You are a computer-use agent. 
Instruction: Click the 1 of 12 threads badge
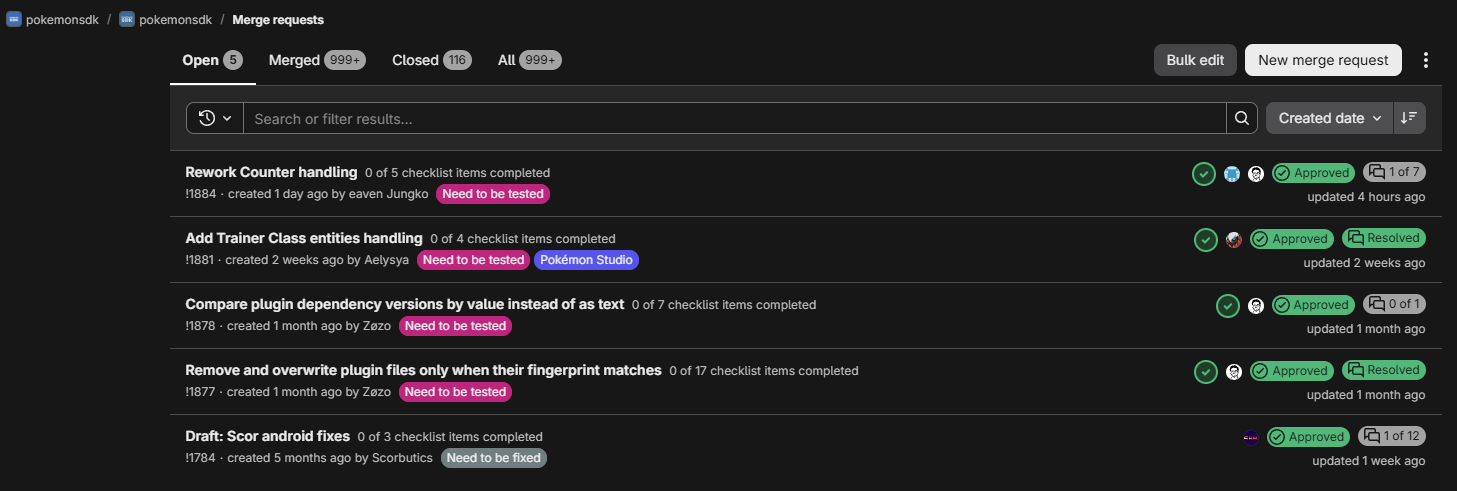coord(1392,436)
